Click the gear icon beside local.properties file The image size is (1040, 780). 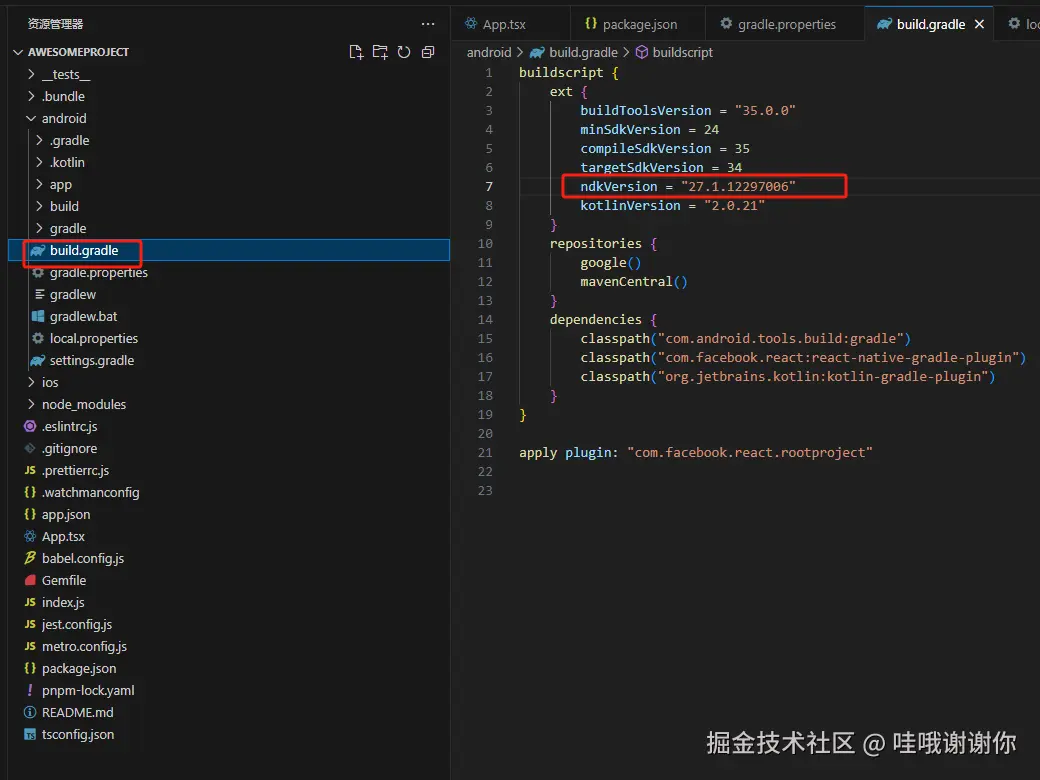pos(38,338)
